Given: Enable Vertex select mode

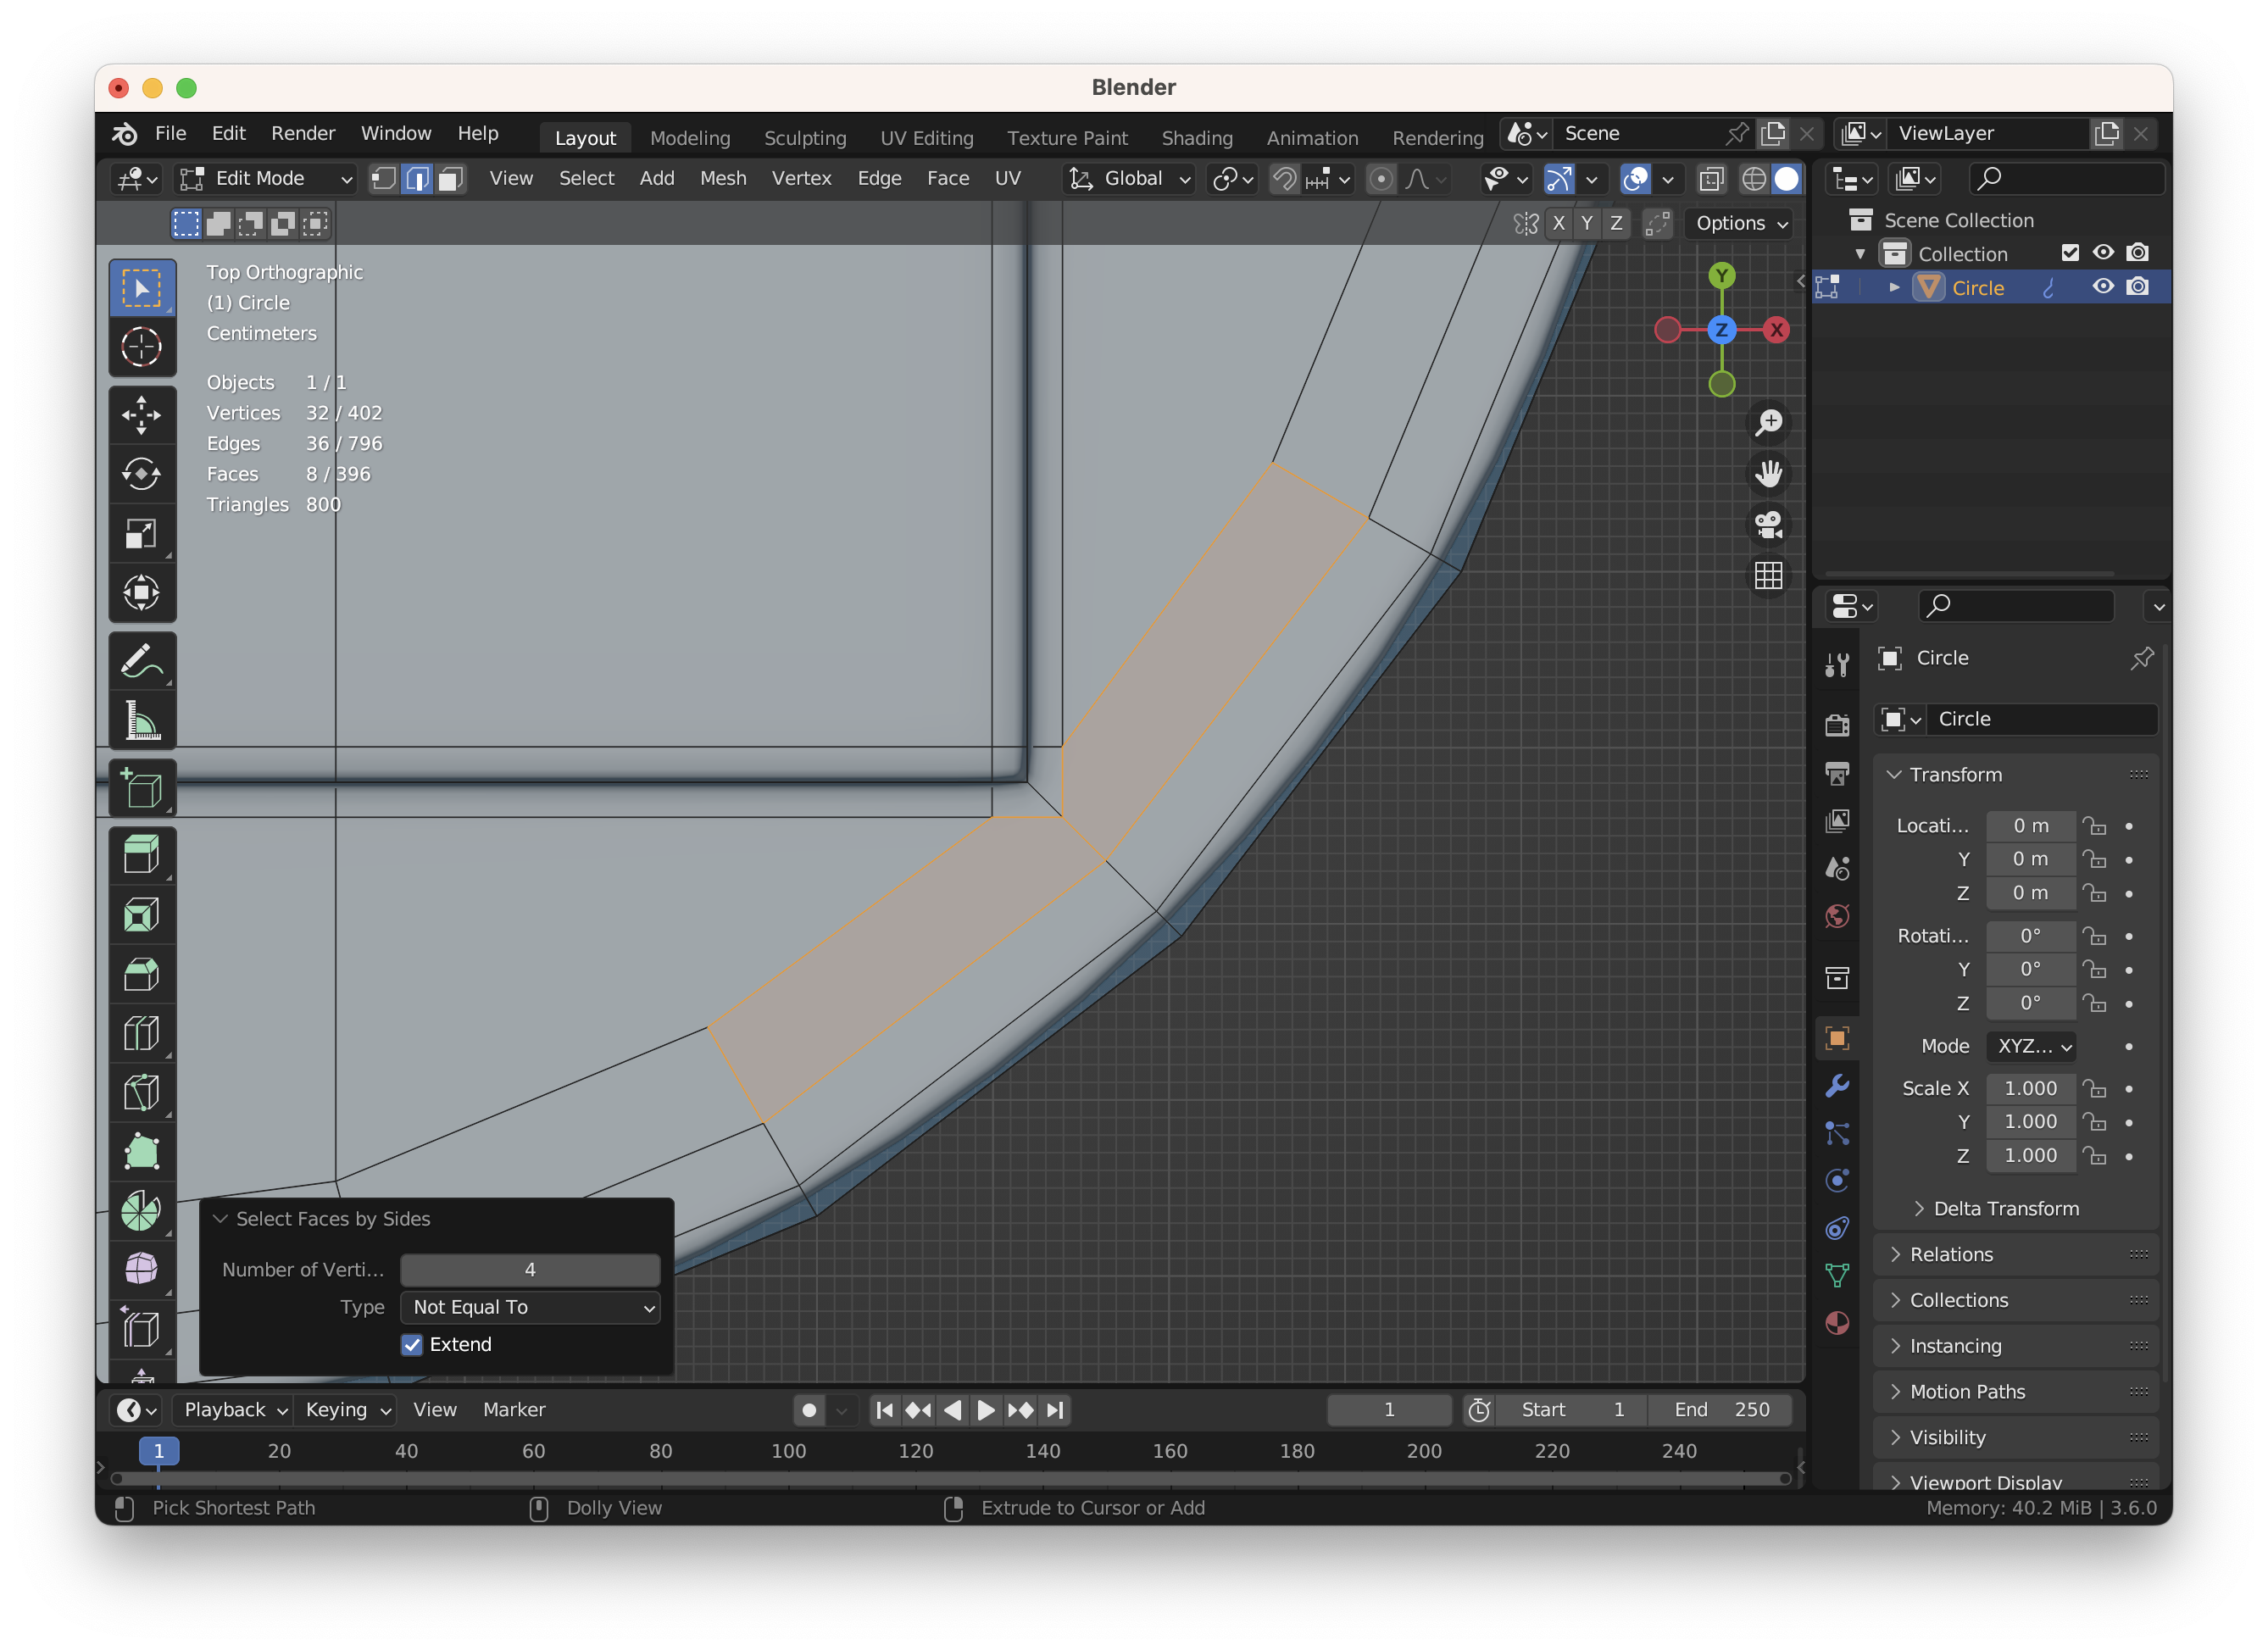Looking at the screenshot, I should (383, 179).
